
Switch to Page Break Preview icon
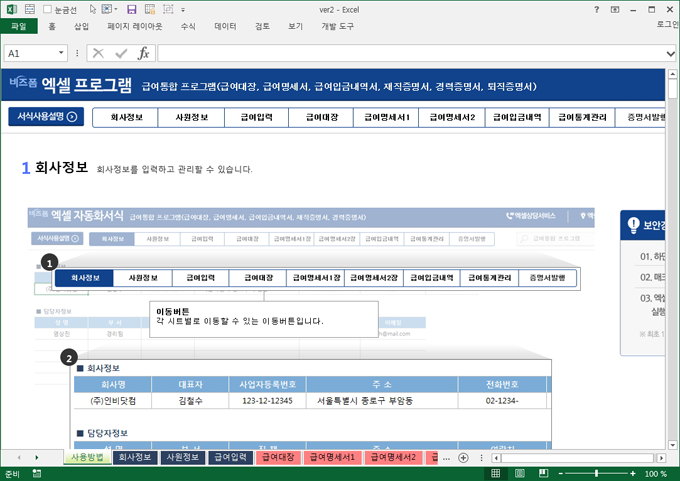pos(543,473)
